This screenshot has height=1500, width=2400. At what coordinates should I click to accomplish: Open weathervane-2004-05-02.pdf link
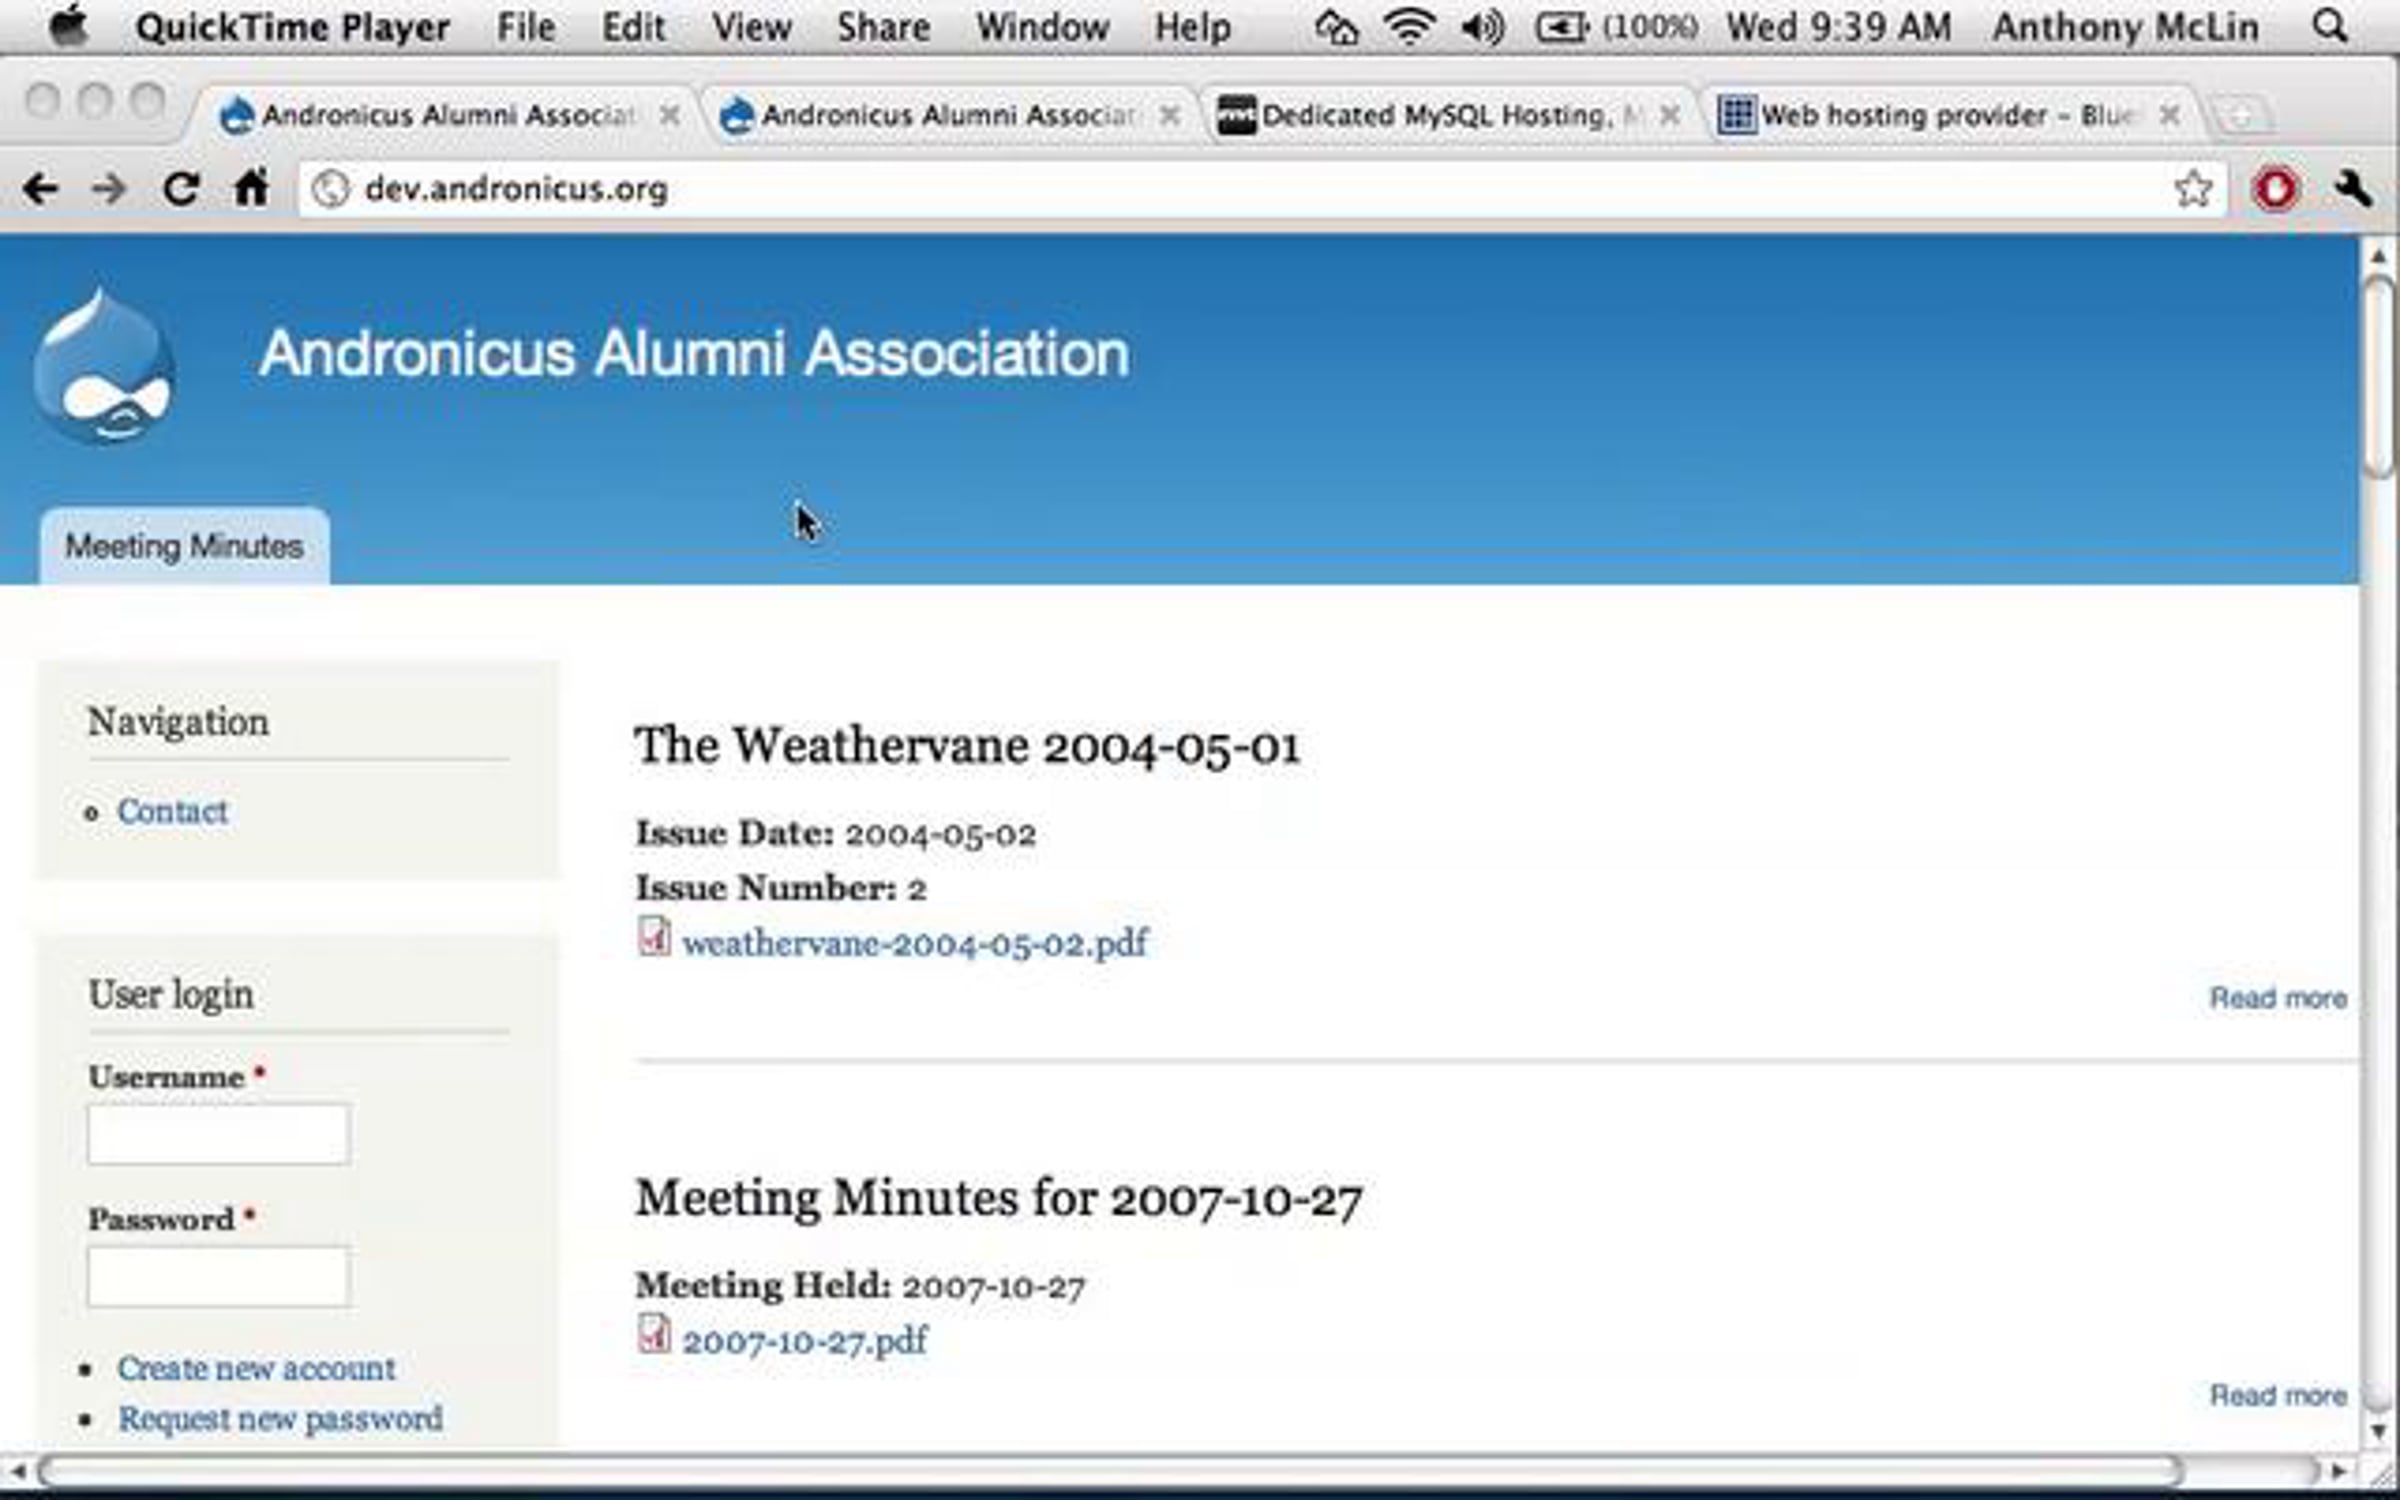pyautogui.click(x=915, y=943)
